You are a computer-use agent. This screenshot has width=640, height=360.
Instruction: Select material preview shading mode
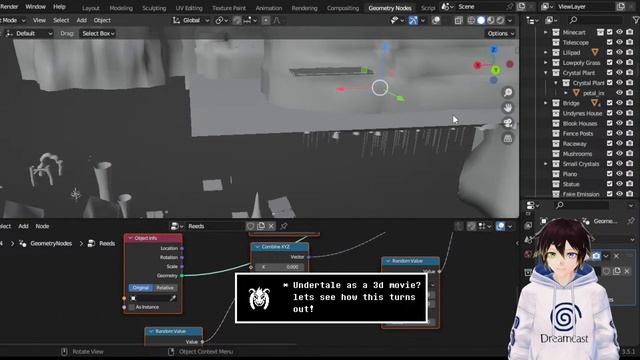pos(491,20)
